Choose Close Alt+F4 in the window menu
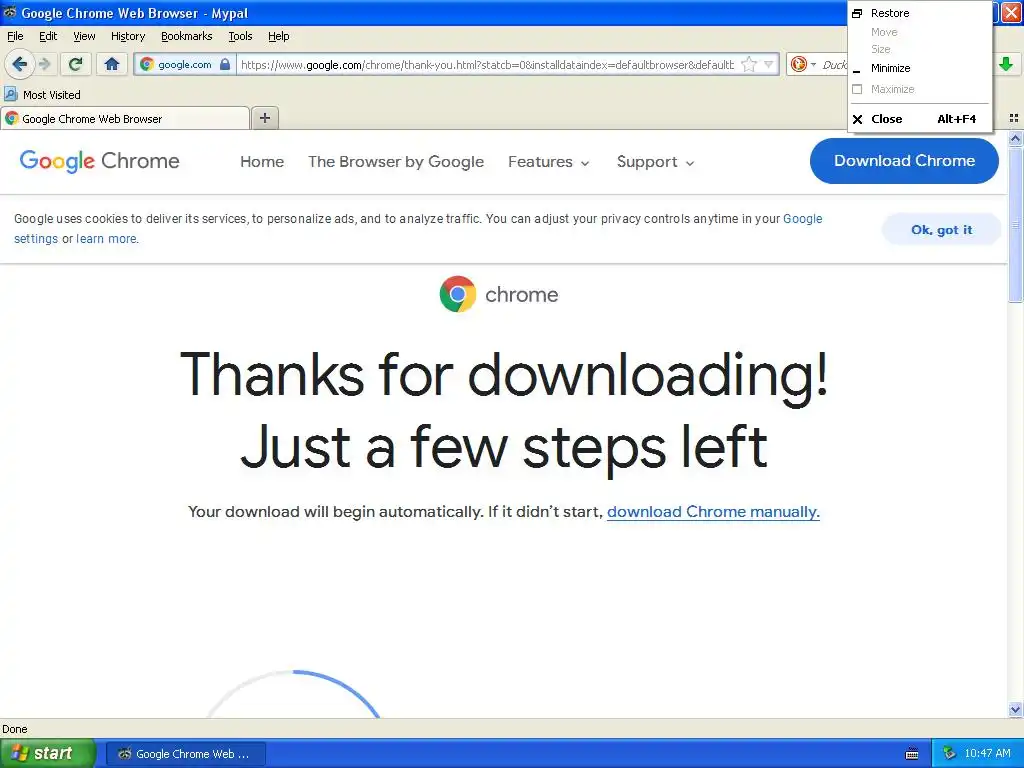 point(920,119)
